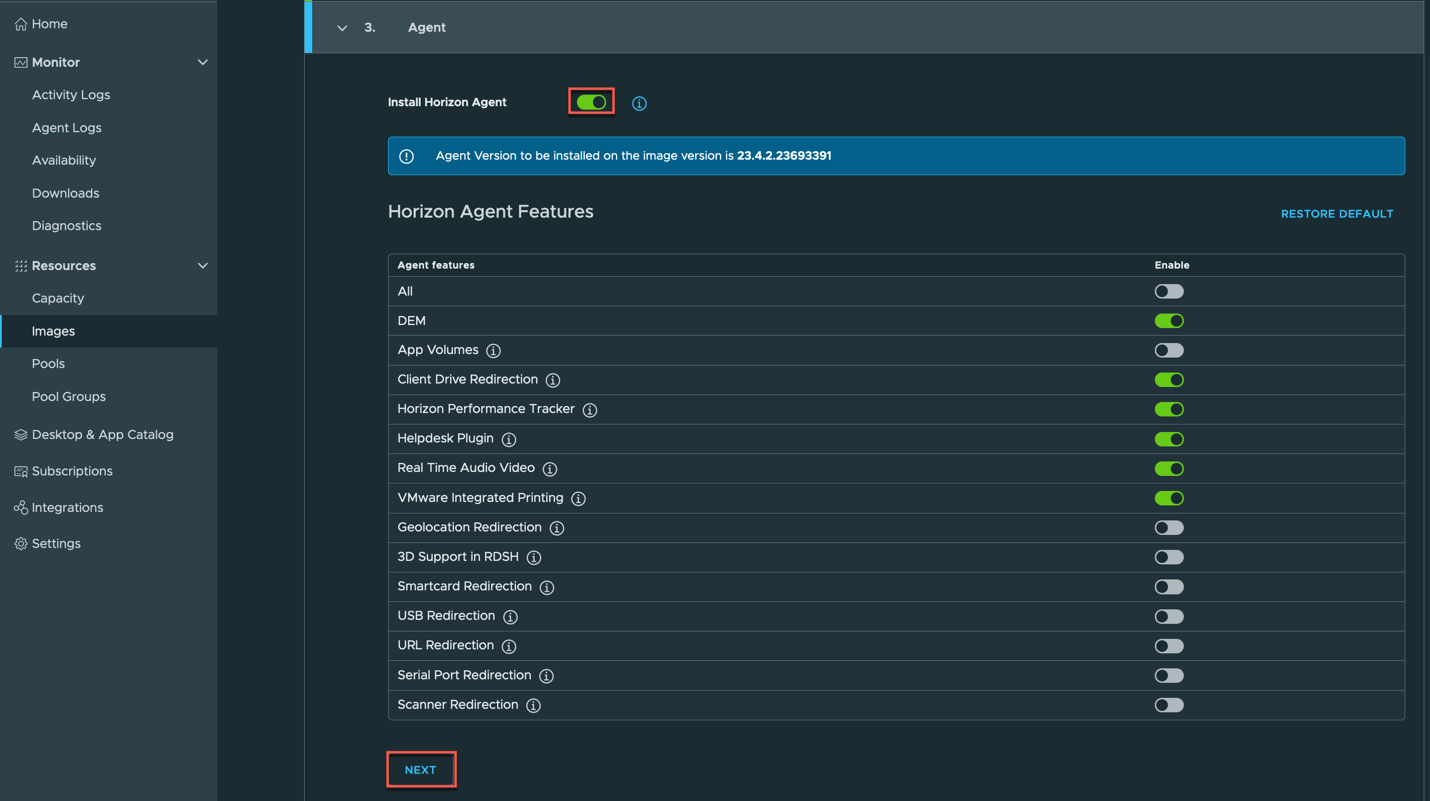Viewport: 1430px width, 801px height.
Task: Enable Serial Port Redirection toggle
Action: coord(1169,676)
